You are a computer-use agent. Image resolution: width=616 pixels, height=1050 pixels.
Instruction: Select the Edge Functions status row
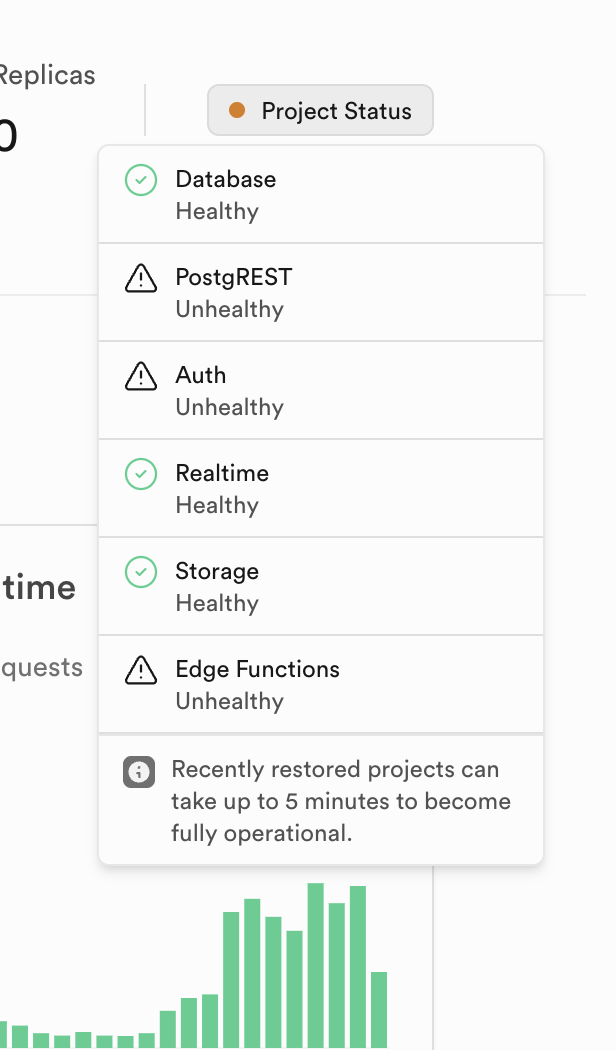[x=320, y=684]
